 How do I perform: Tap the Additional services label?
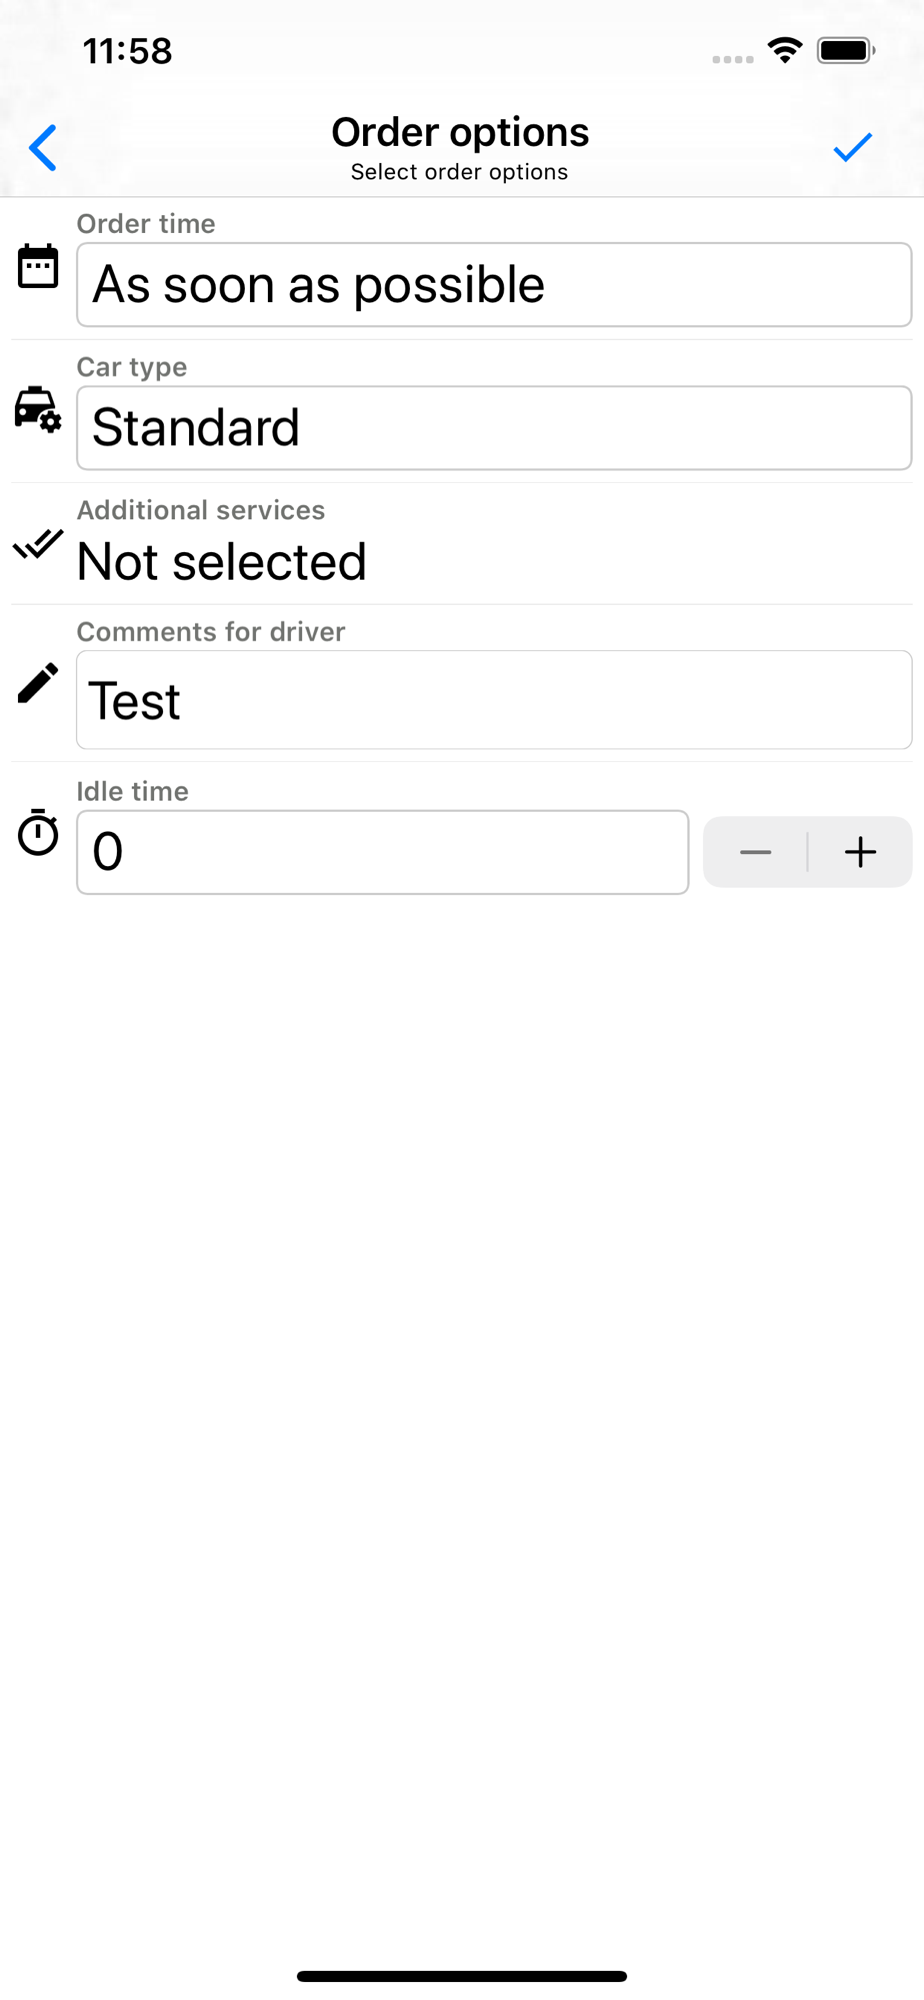201,510
